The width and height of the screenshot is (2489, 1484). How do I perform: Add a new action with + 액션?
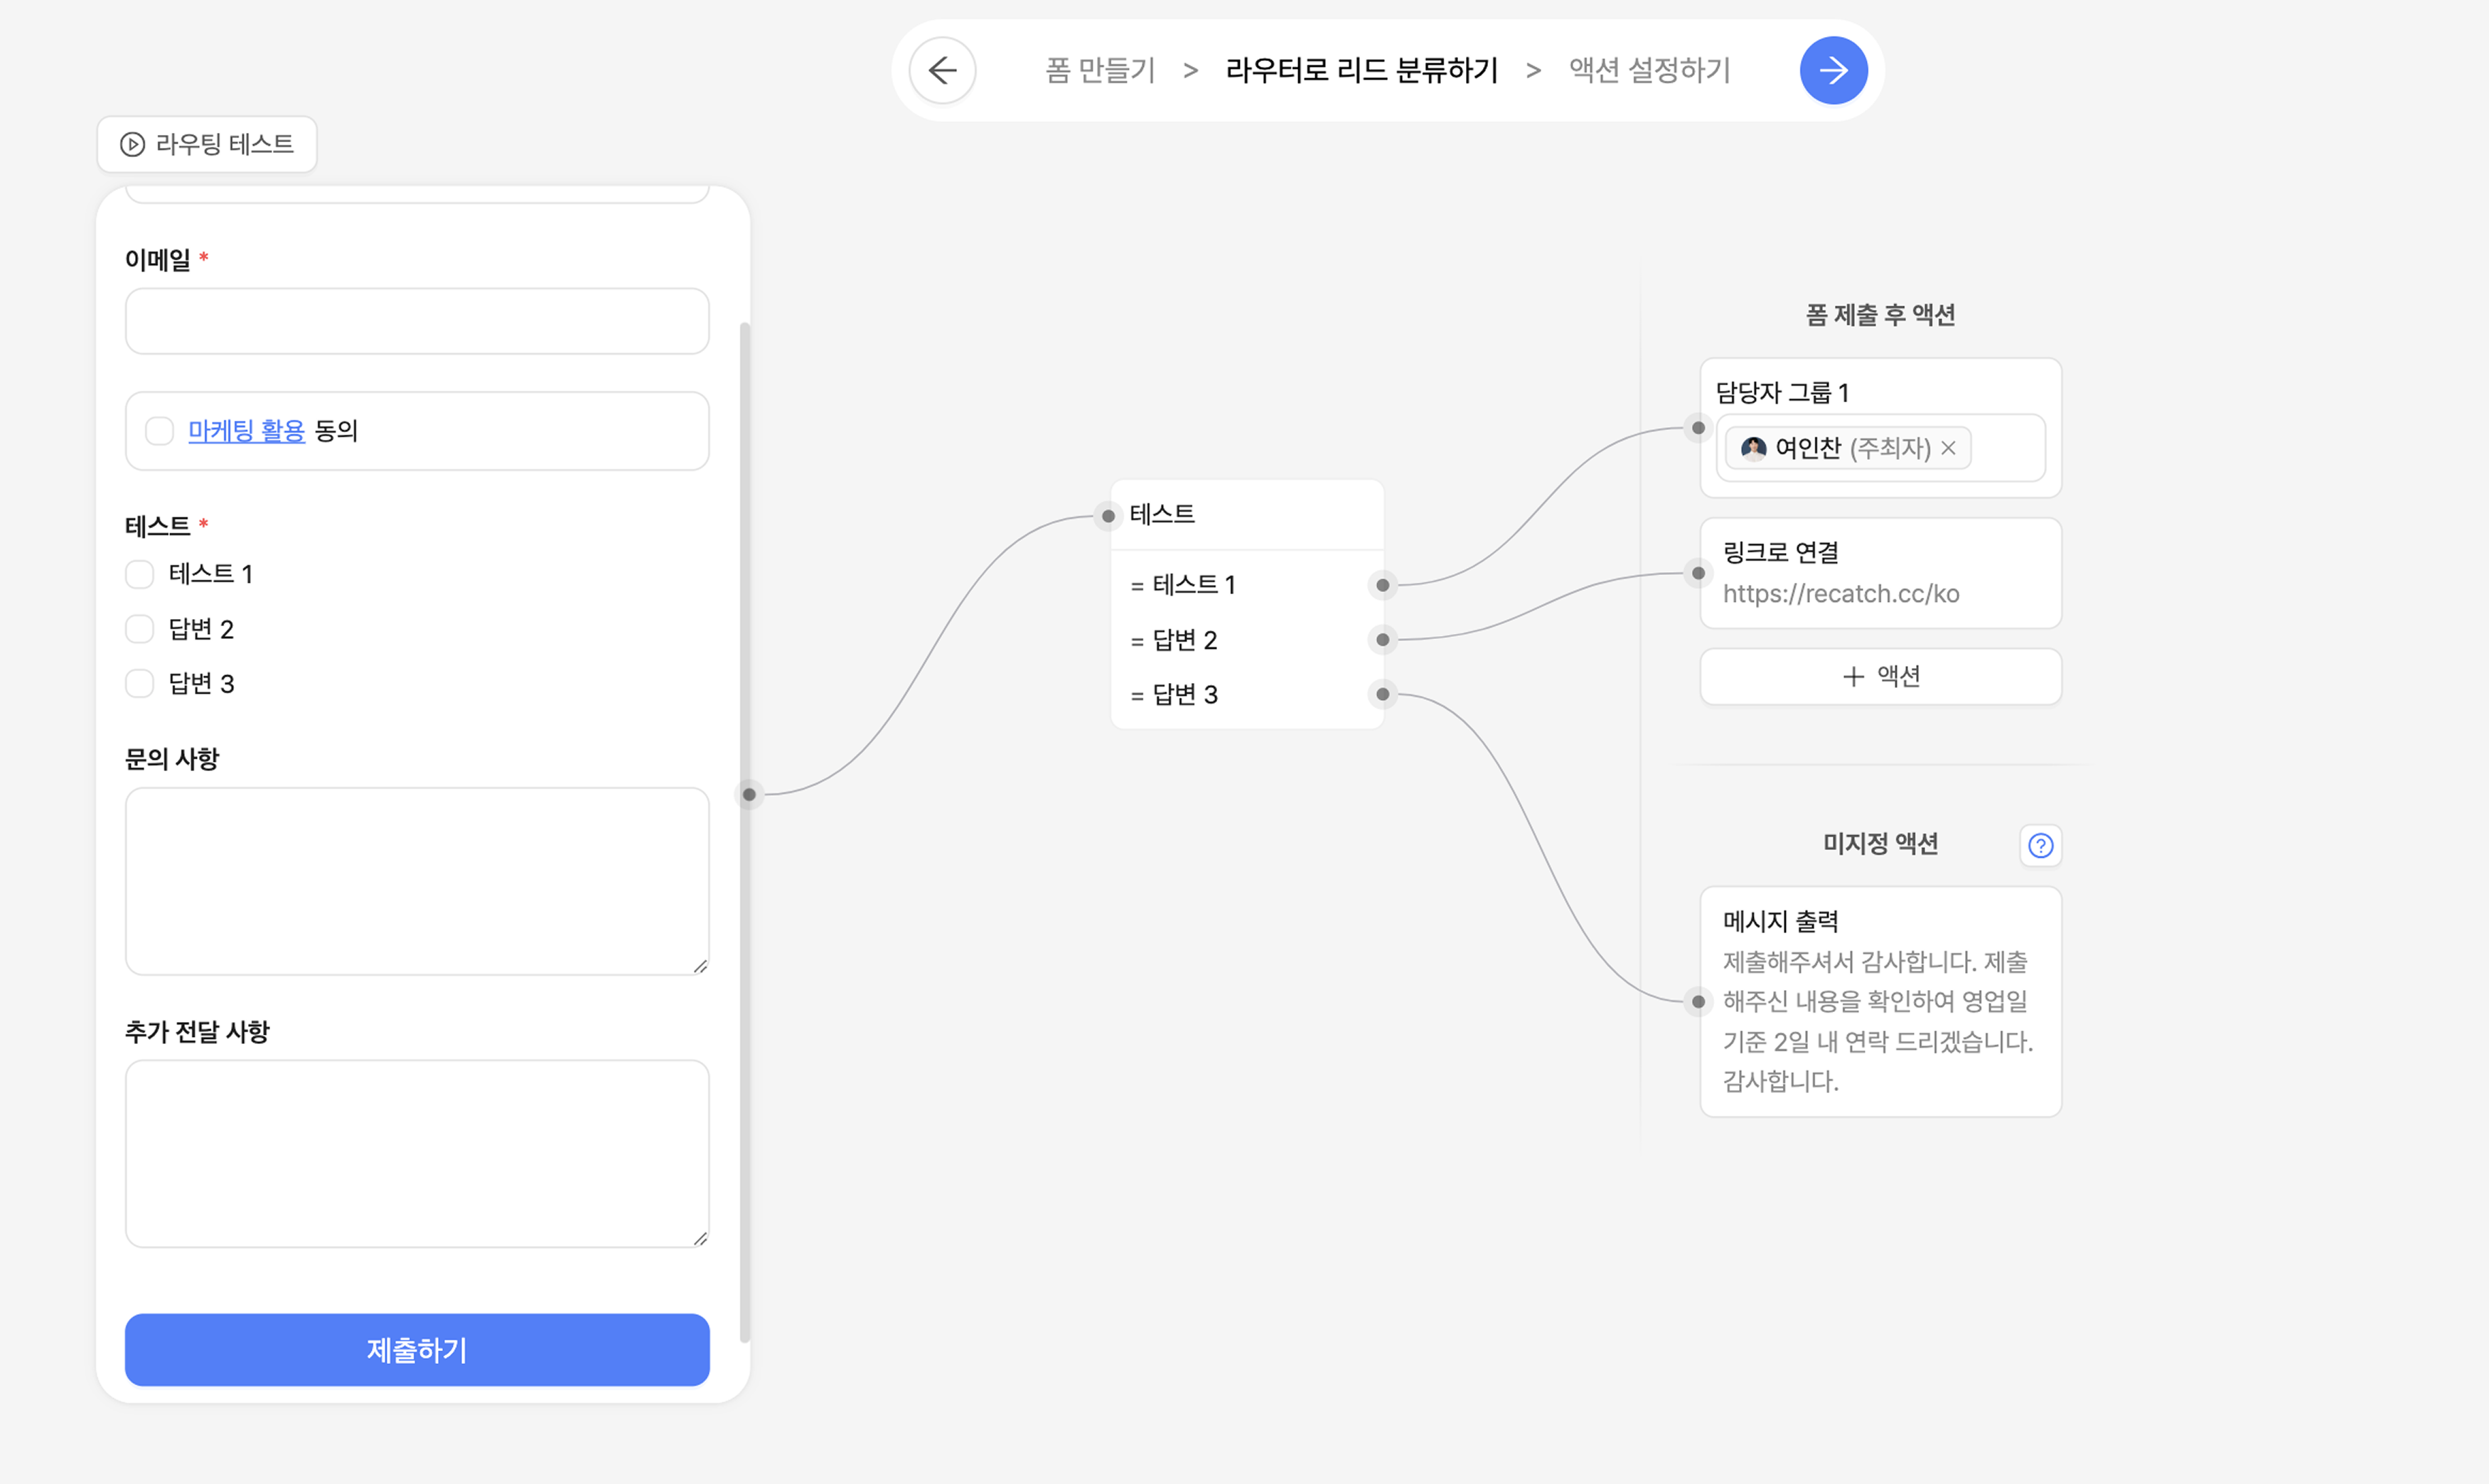point(1880,676)
